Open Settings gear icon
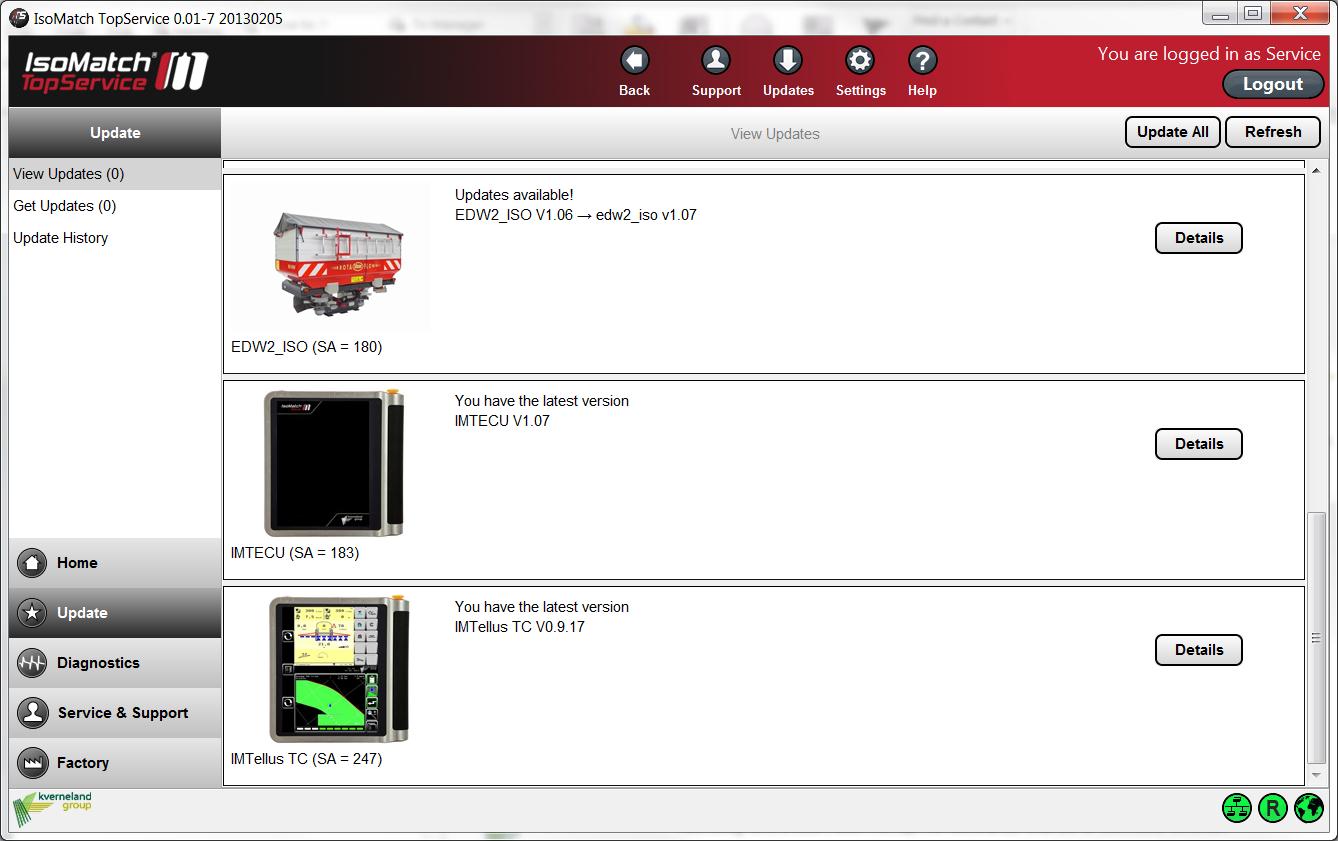 [x=860, y=62]
